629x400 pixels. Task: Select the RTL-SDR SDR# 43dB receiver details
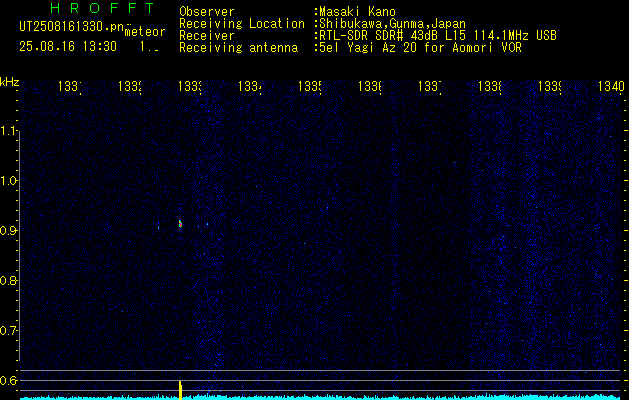pyautogui.click(x=437, y=36)
